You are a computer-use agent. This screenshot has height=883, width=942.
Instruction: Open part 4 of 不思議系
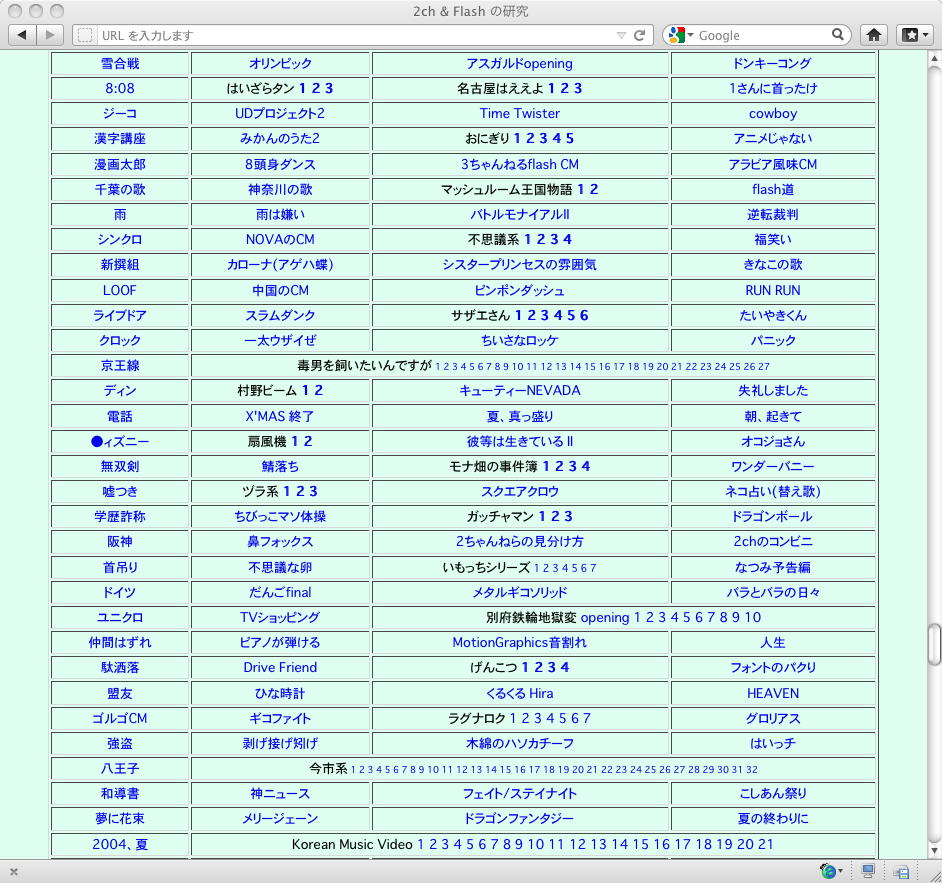click(567, 240)
